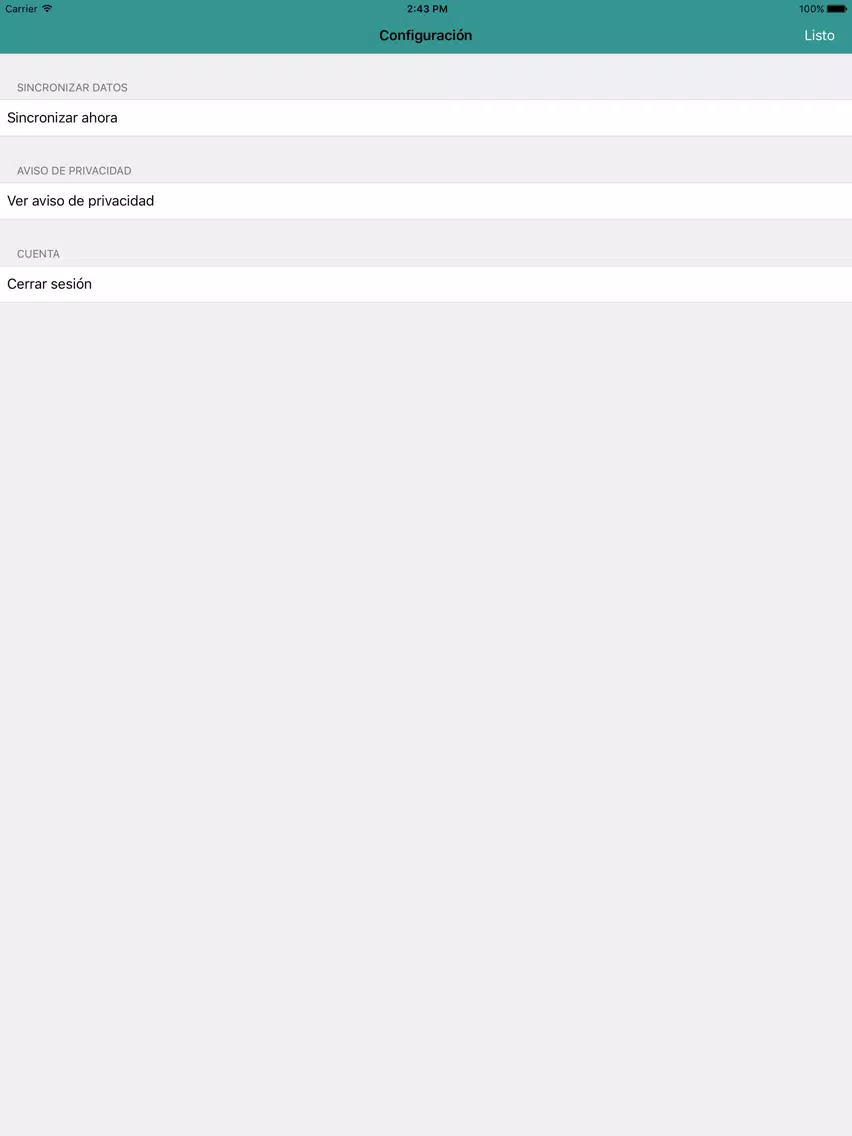This screenshot has height=1136, width=852.
Task: Click the AVISO DE PRIVACIDAD section header
Action: coord(74,171)
